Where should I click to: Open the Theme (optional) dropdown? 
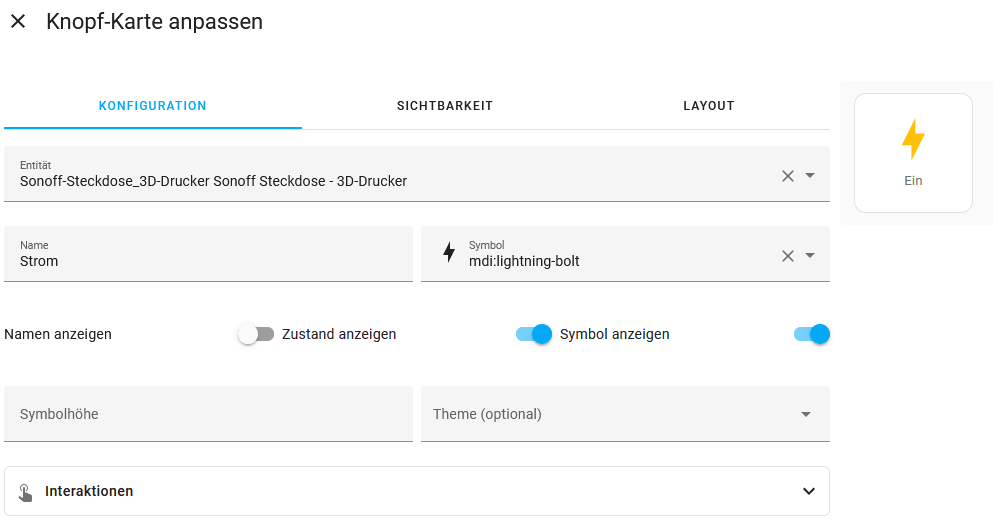click(625, 414)
